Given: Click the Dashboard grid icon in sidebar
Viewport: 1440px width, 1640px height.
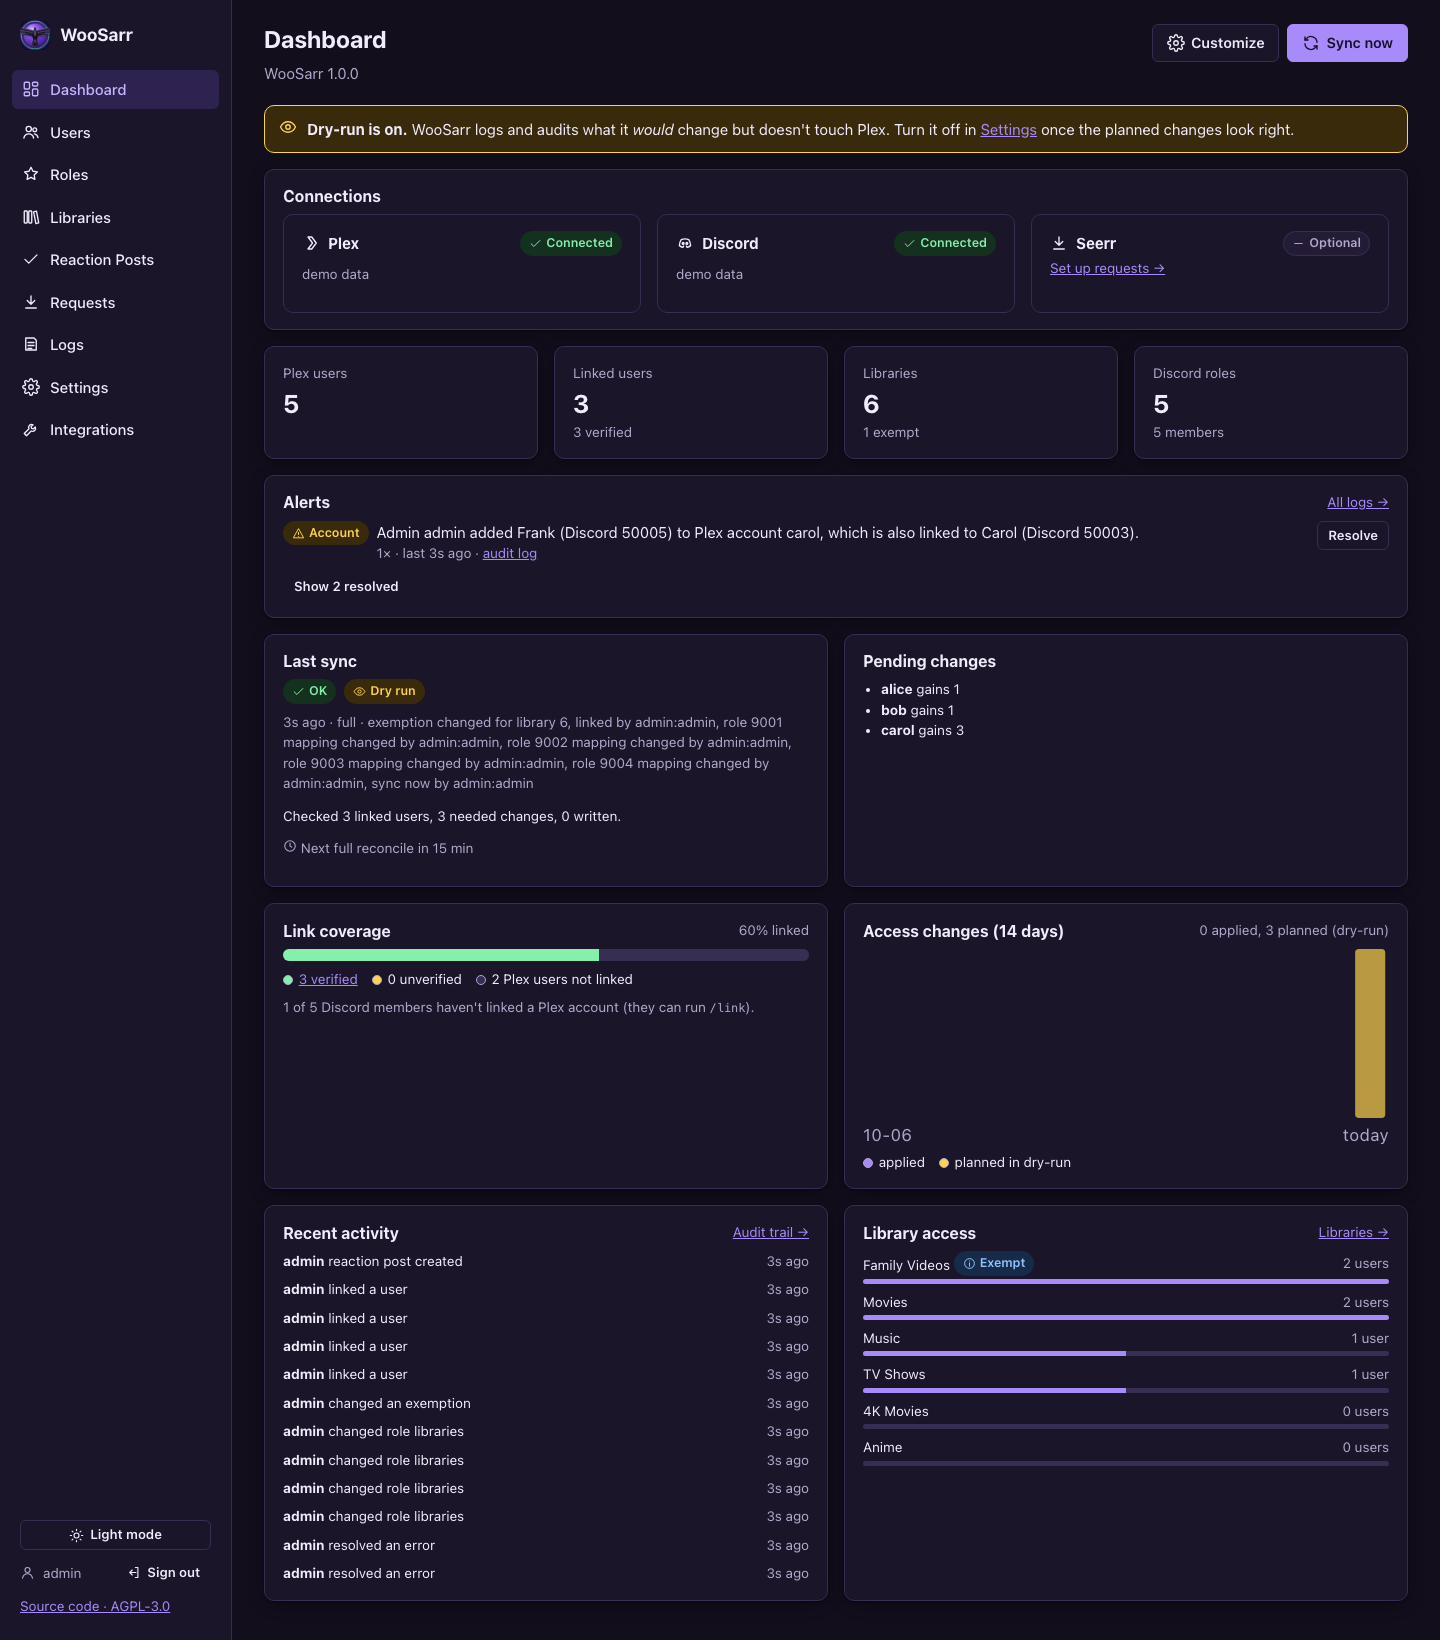Looking at the screenshot, I should click(x=31, y=89).
